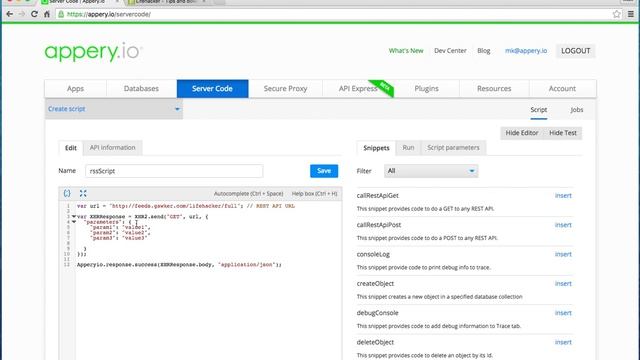640x360 pixels.
Task: Click the Hide Editor button
Action: (x=522, y=133)
